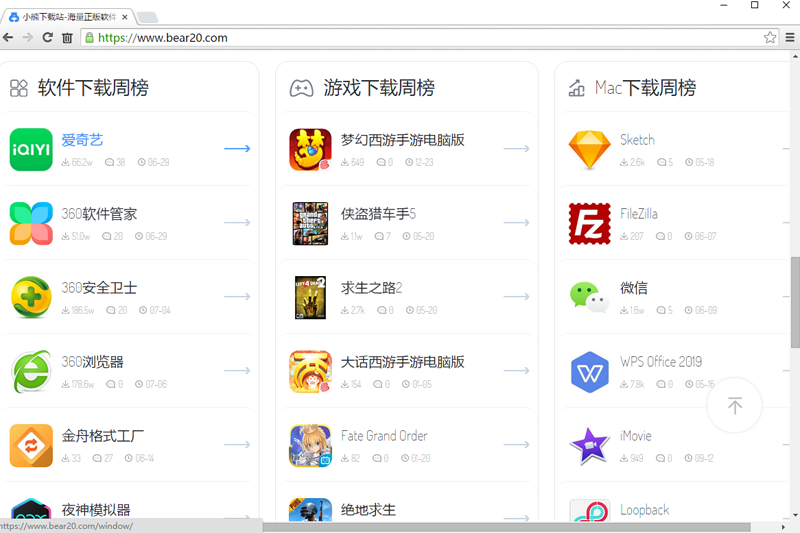Screen dimensions: 800x533
Task: Open the 求生之路2 link
Action: [x=371, y=288]
